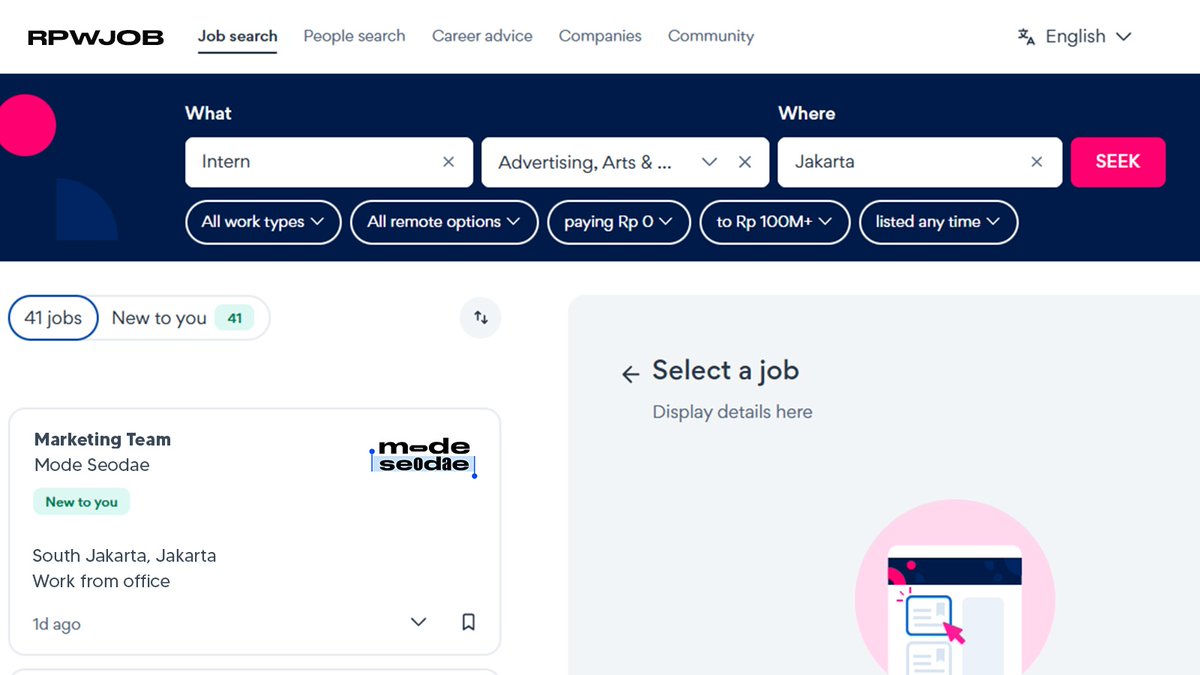Click the language translate icon
The height and width of the screenshot is (675, 1200).
1026,37
